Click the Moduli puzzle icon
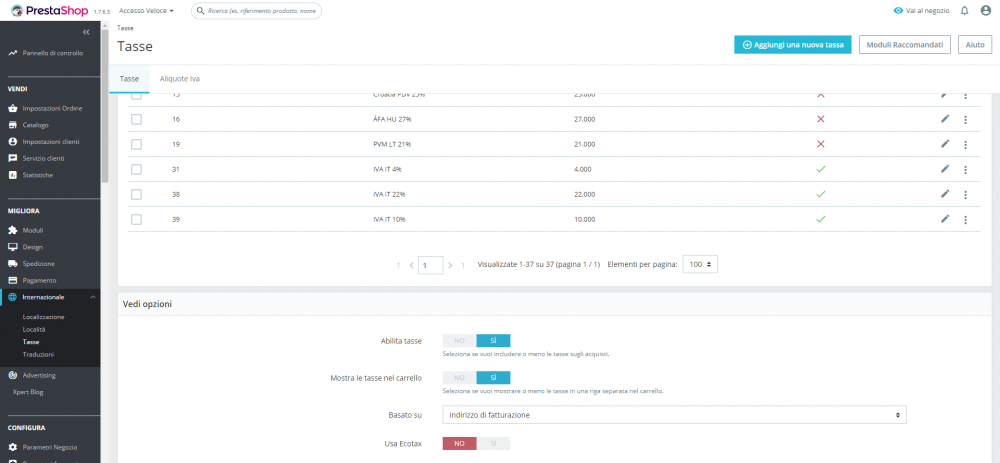The height and width of the screenshot is (463, 1000). point(12,230)
